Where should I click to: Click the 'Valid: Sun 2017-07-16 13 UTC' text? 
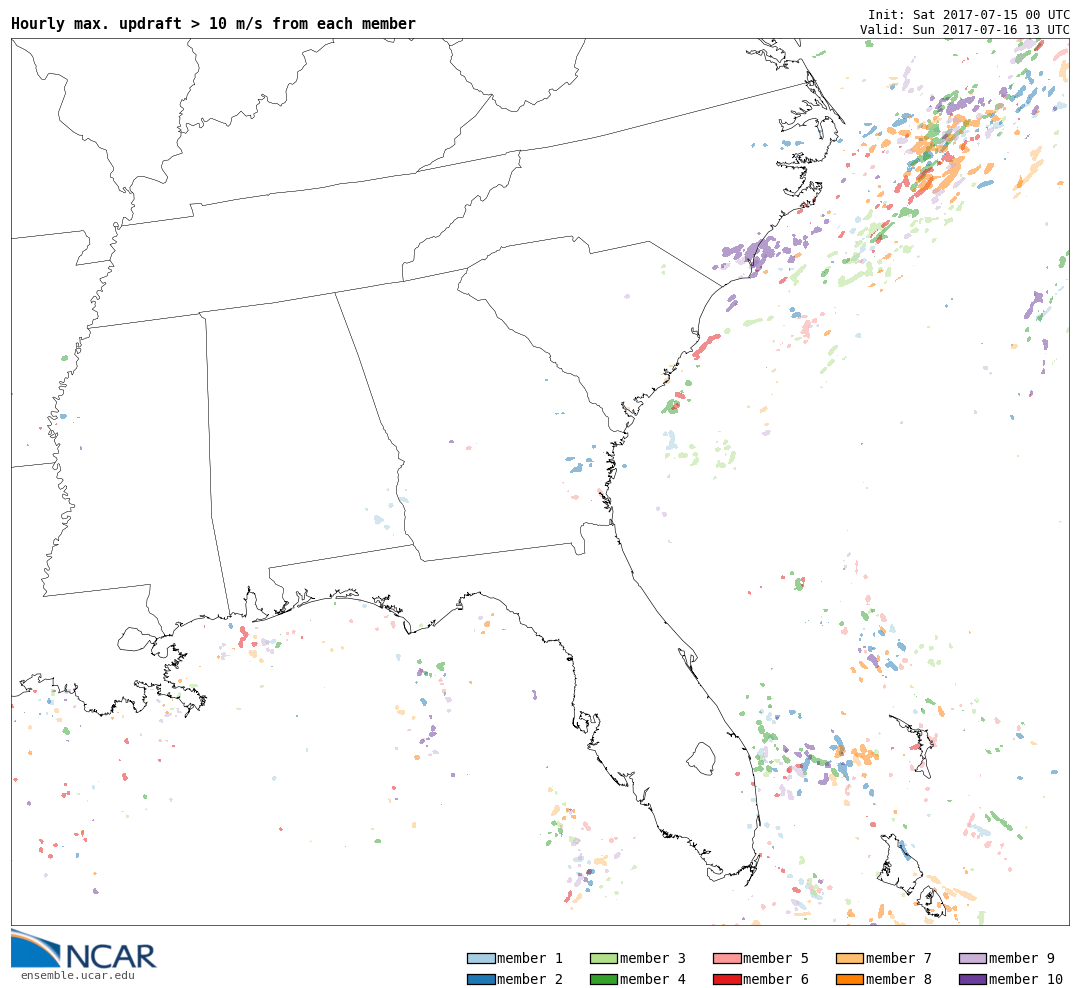coord(965,30)
